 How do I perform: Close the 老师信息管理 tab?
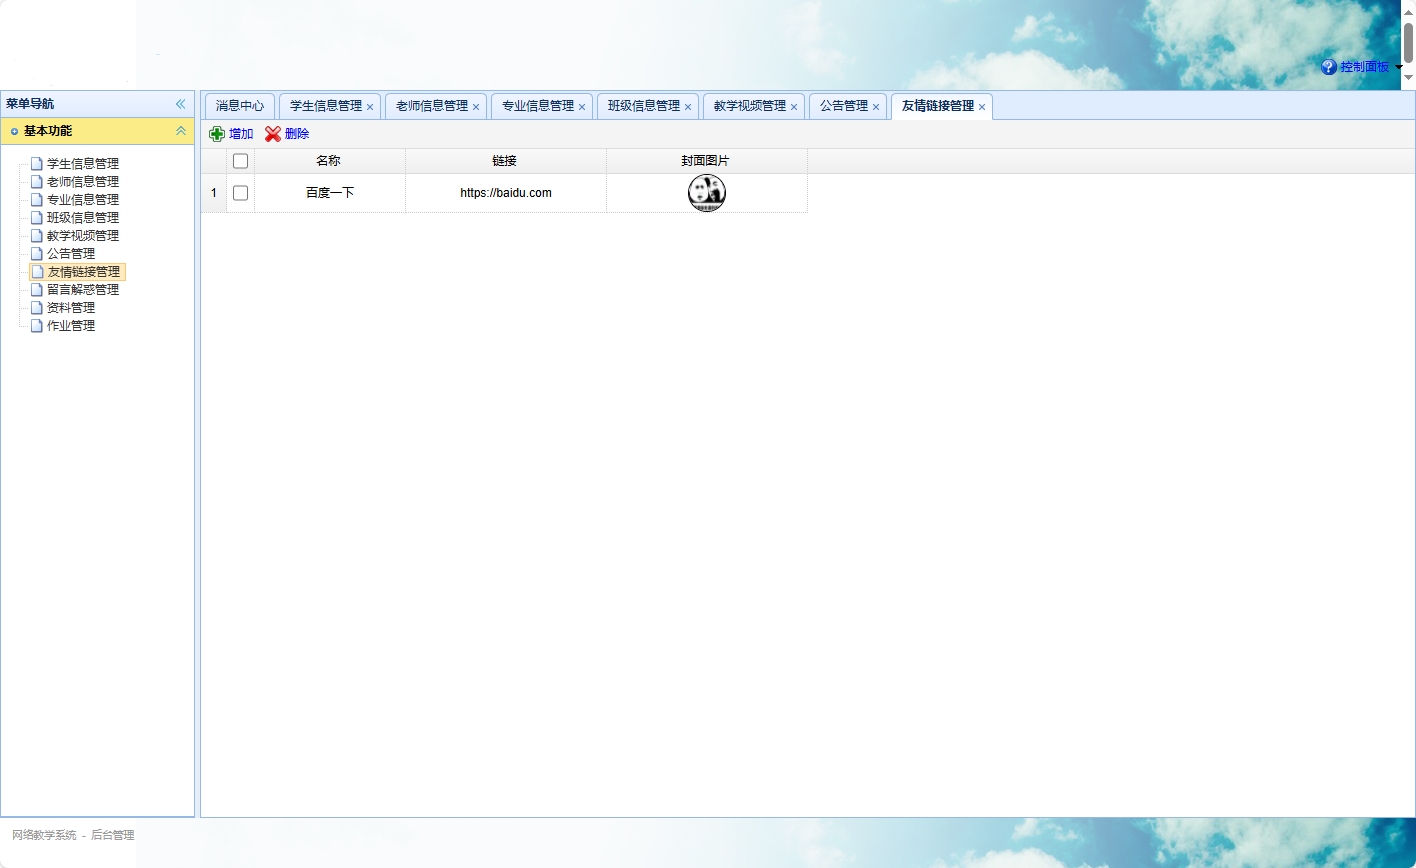coord(476,107)
